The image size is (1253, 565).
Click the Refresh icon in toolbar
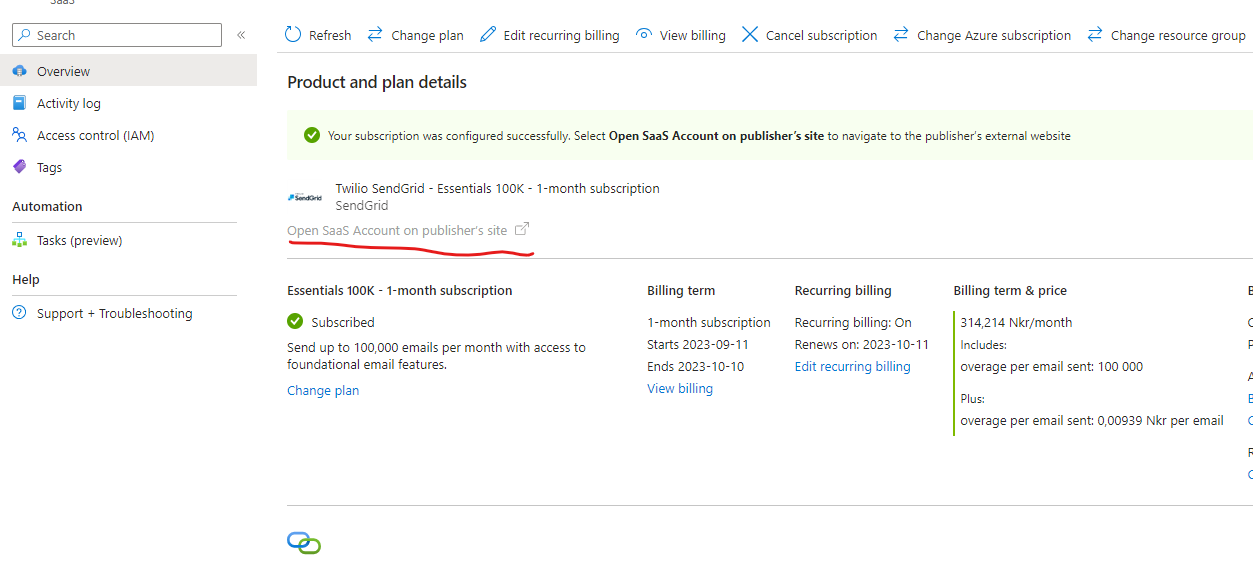click(293, 35)
